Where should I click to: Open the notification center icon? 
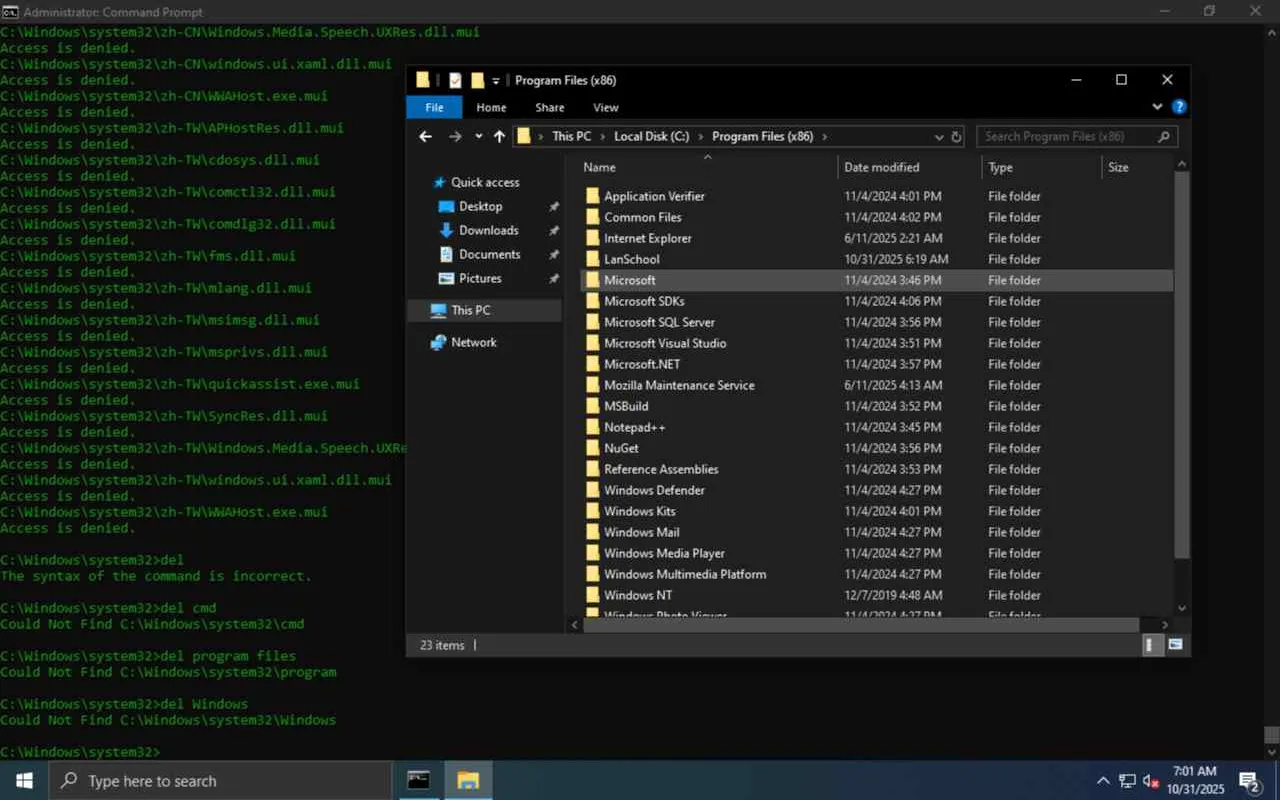pos(1249,780)
